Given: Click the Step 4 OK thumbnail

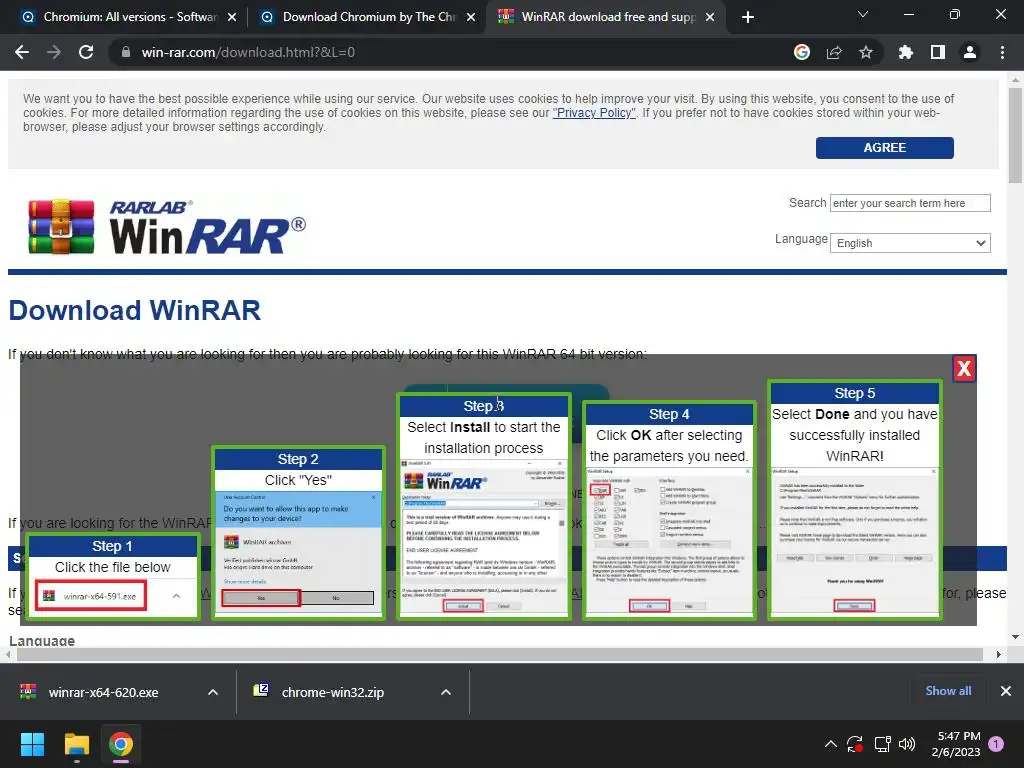Looking at the screenshot, I should tap(669, 510).
